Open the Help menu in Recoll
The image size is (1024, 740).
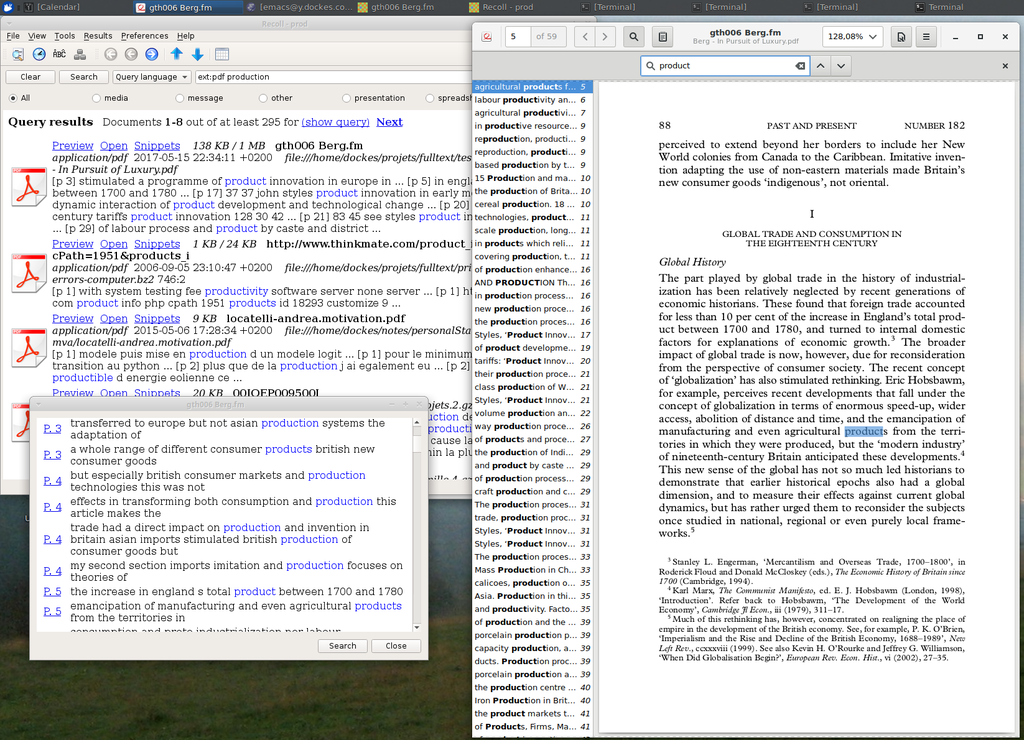point(185,36)
